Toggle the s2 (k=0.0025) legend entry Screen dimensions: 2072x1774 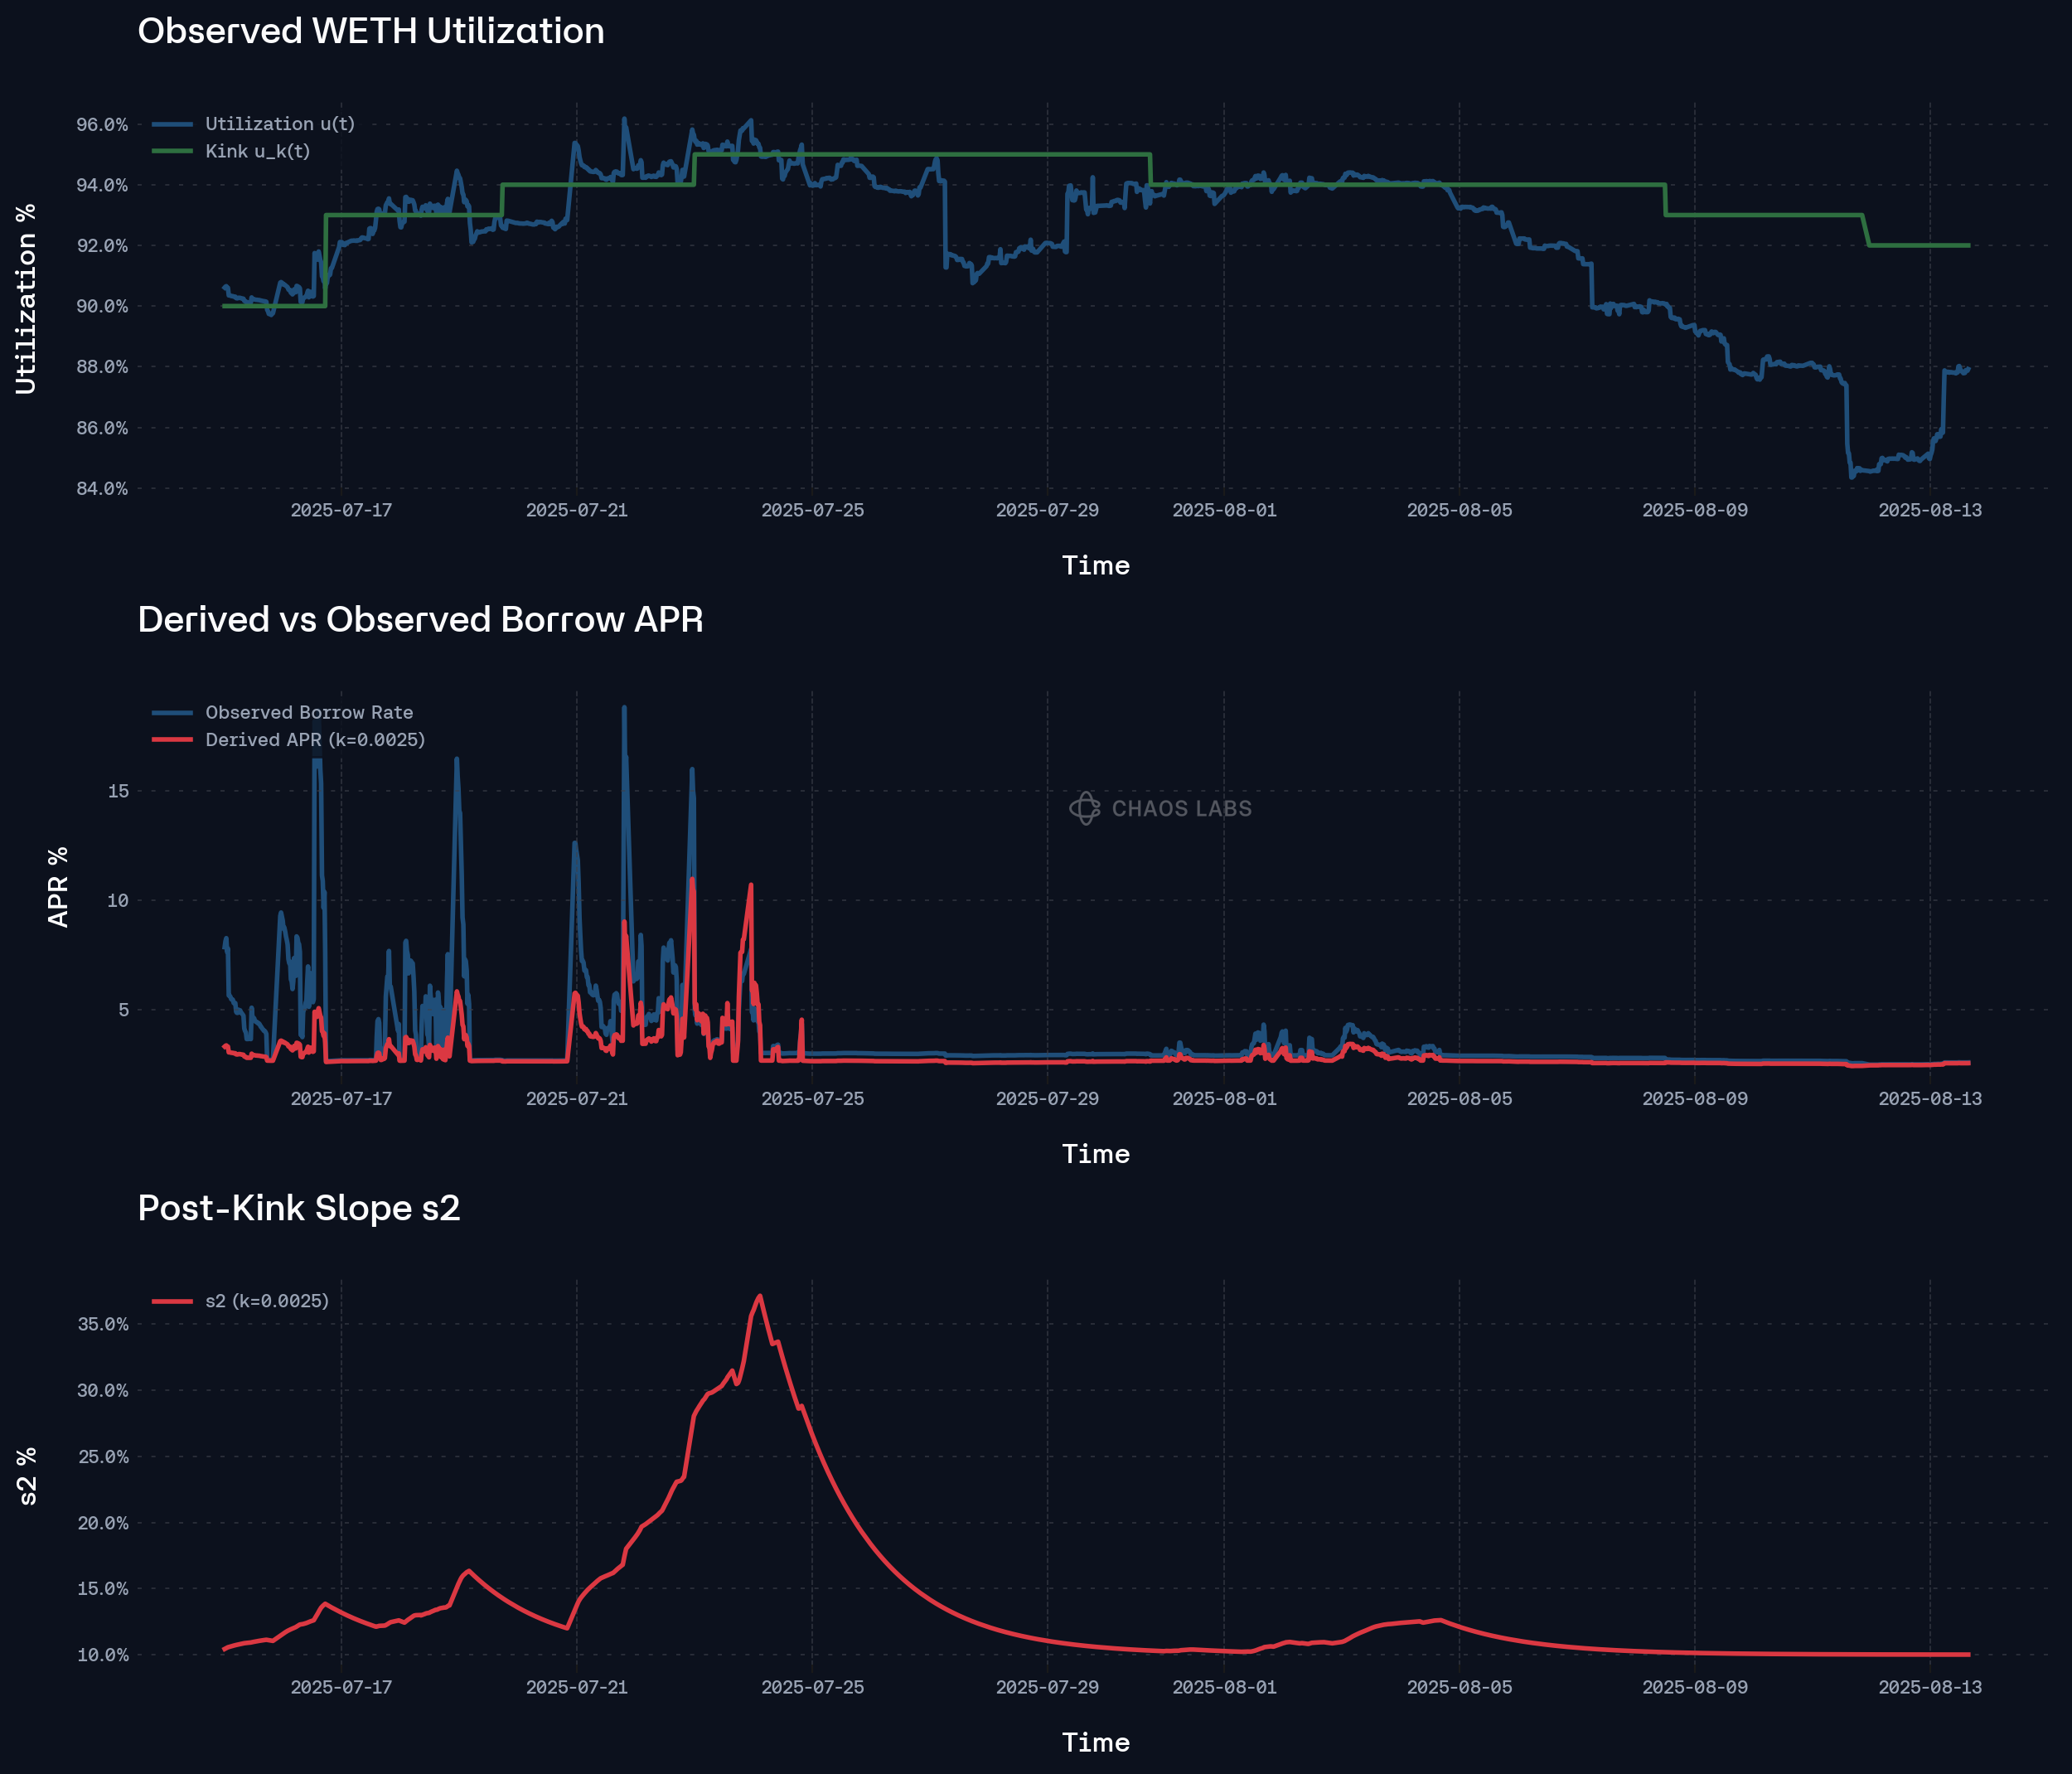(267, 1301)
